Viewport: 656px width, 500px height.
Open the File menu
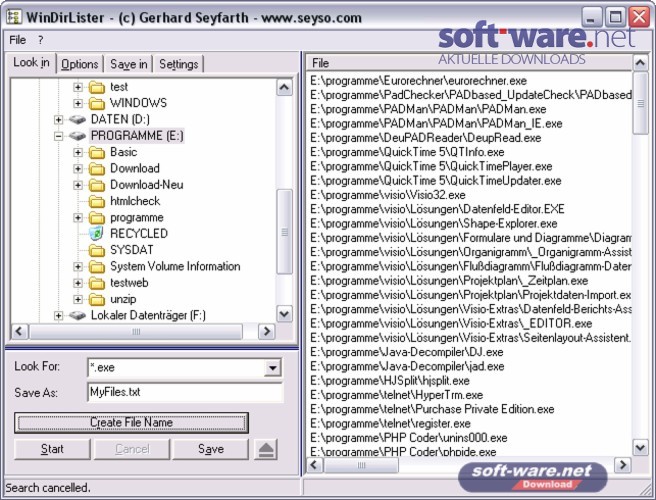pyautogui.click(x=18, y=40)
